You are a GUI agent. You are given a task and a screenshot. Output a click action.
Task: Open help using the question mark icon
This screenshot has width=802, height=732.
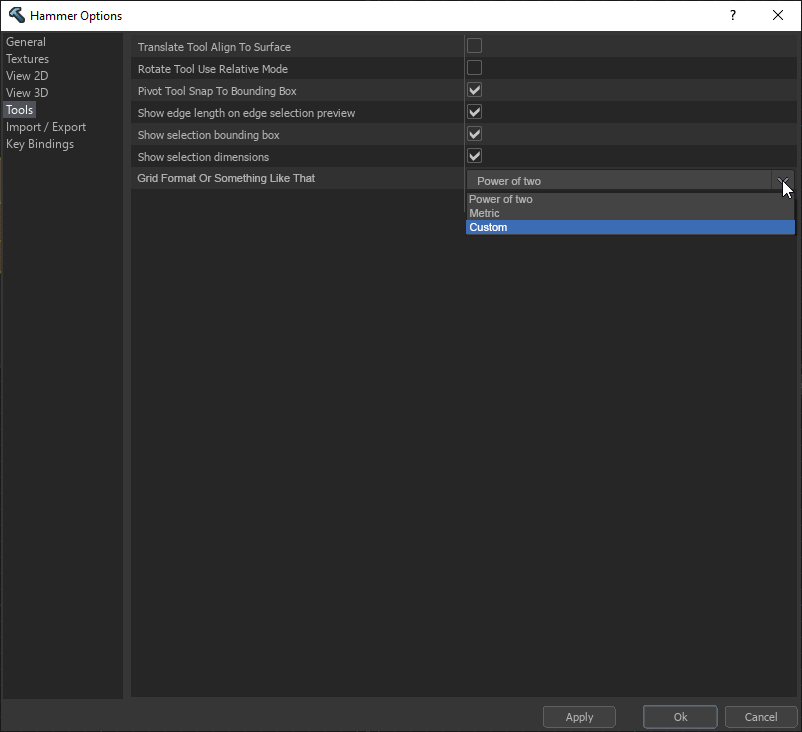coord(732,15)
